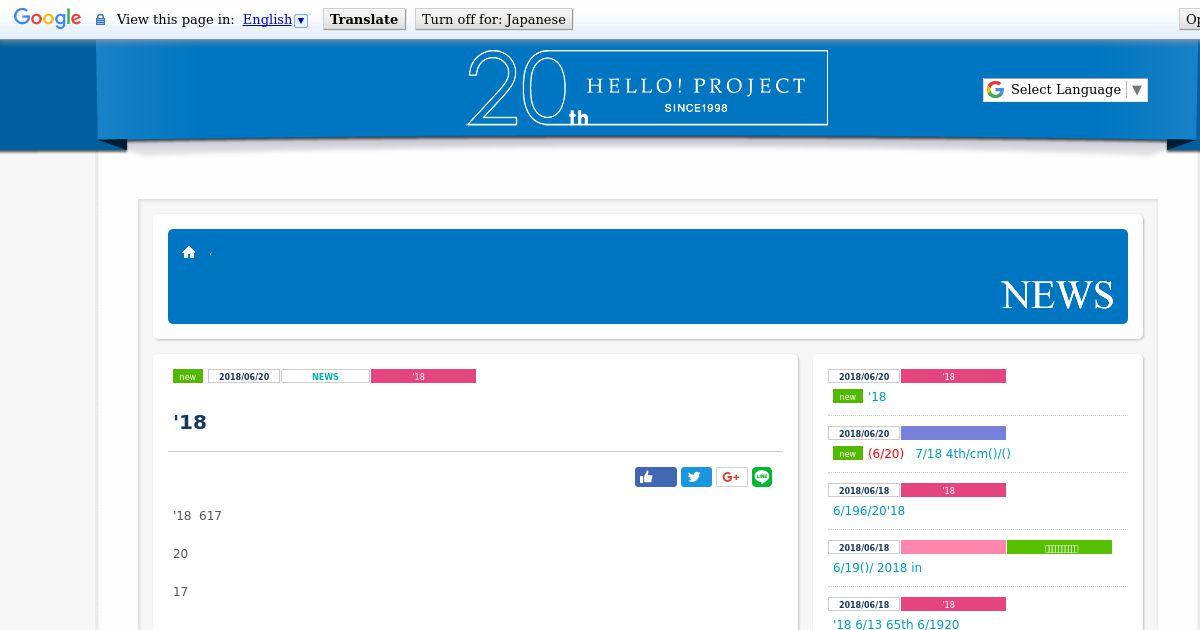Screen dimensions: 1200x630
Task: Share article on Google Plus
Action: point(731,477)
